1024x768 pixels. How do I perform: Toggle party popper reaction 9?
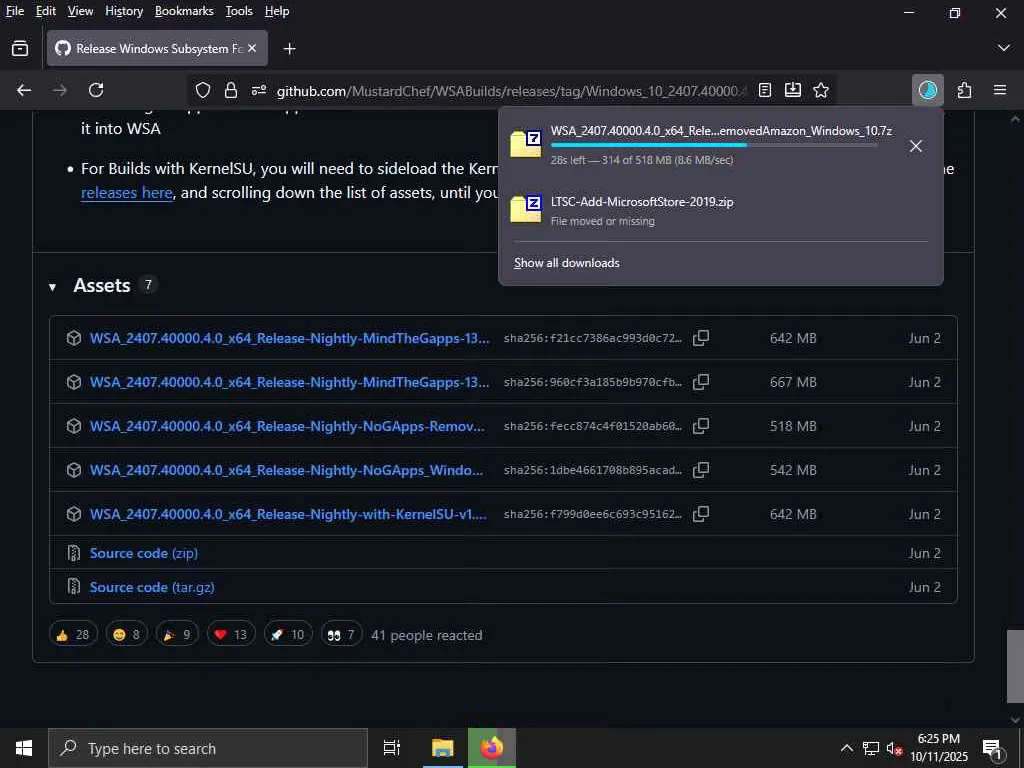pyautogui.click(x=177, y=634)
